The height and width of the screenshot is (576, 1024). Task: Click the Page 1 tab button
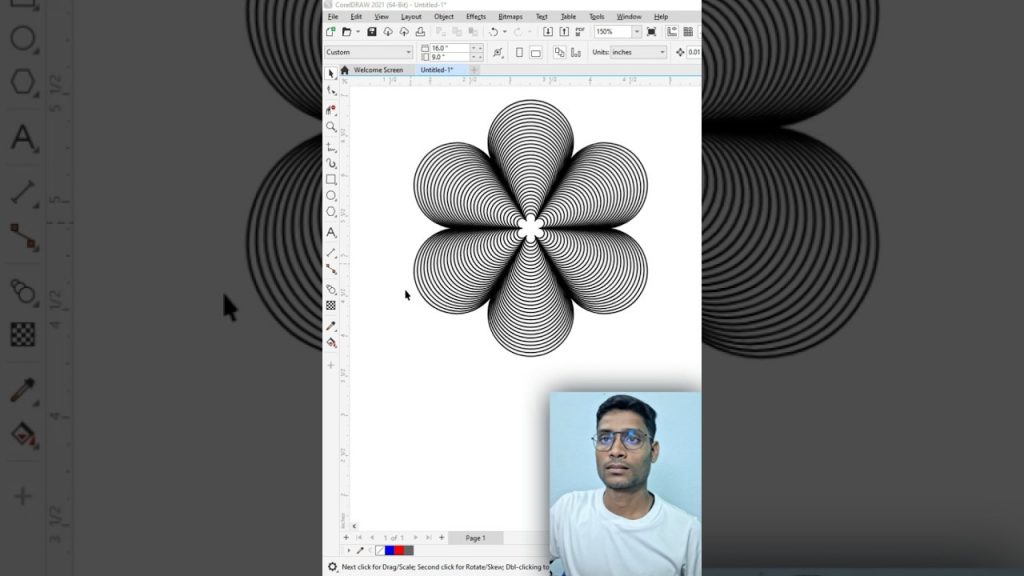pos(476,537)
